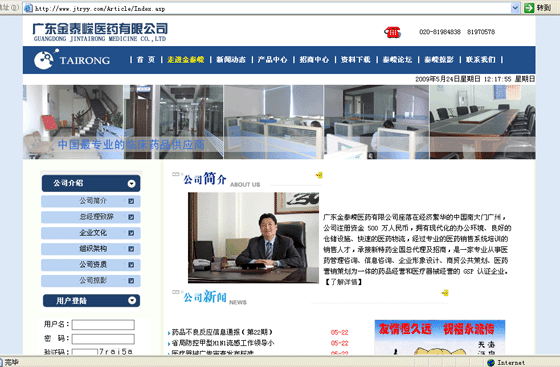This screenshot has height=367, width=560.
Task: Open the address bar dropdown arrow
Action: pos(515,8)
